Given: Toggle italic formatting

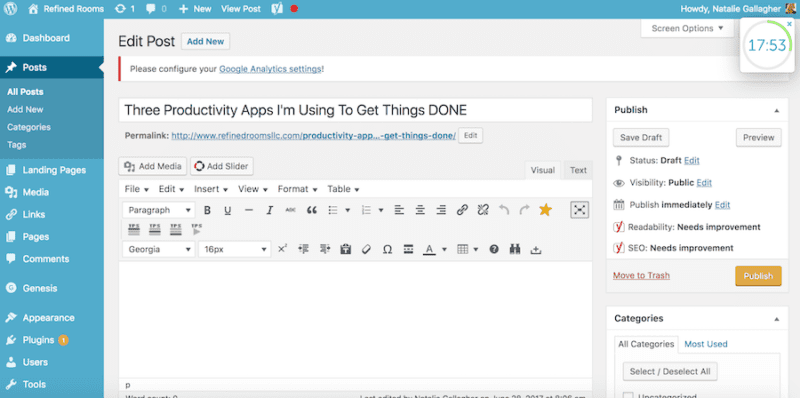Looking at the screenshot, I should click(270, 210).
